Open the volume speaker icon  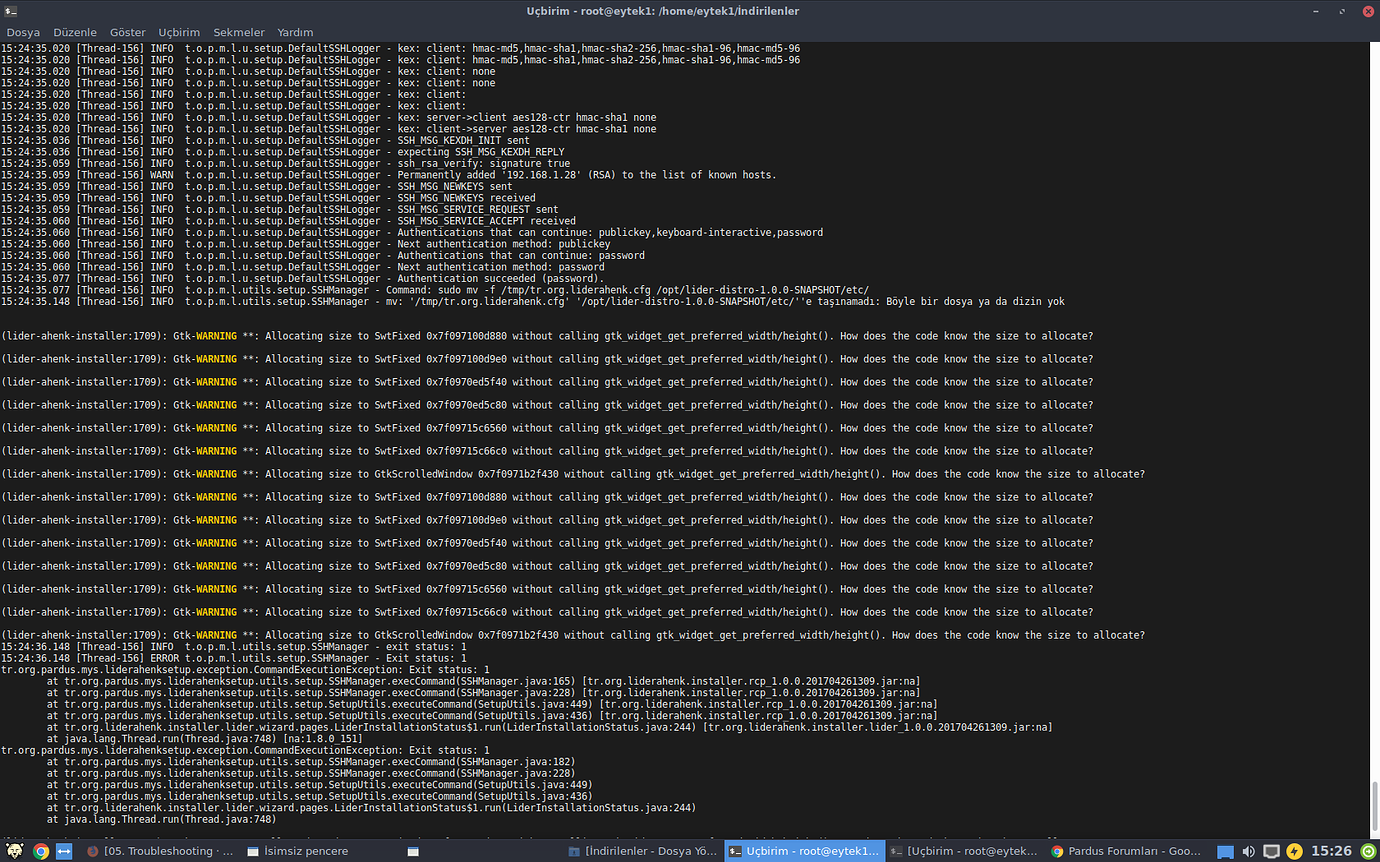pos(1248,851)
